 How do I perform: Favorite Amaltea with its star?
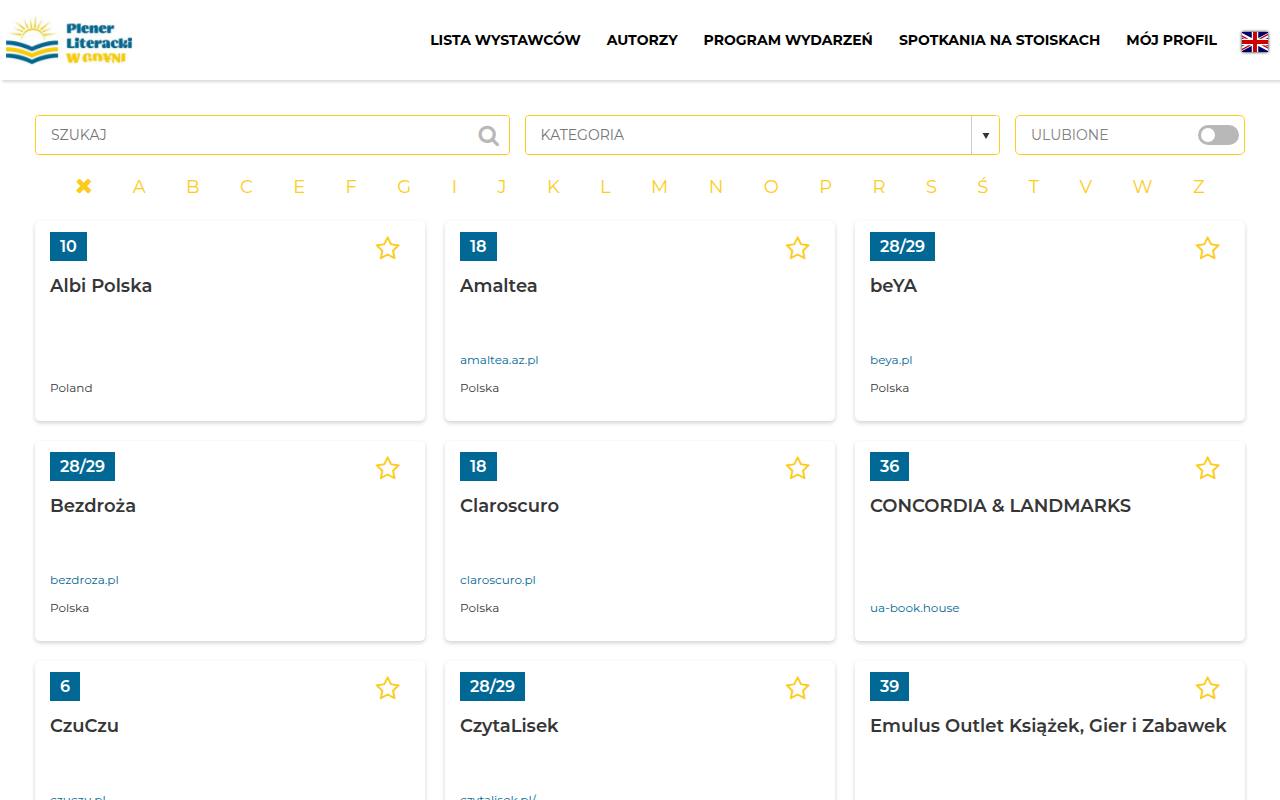[x=797, y=248]
